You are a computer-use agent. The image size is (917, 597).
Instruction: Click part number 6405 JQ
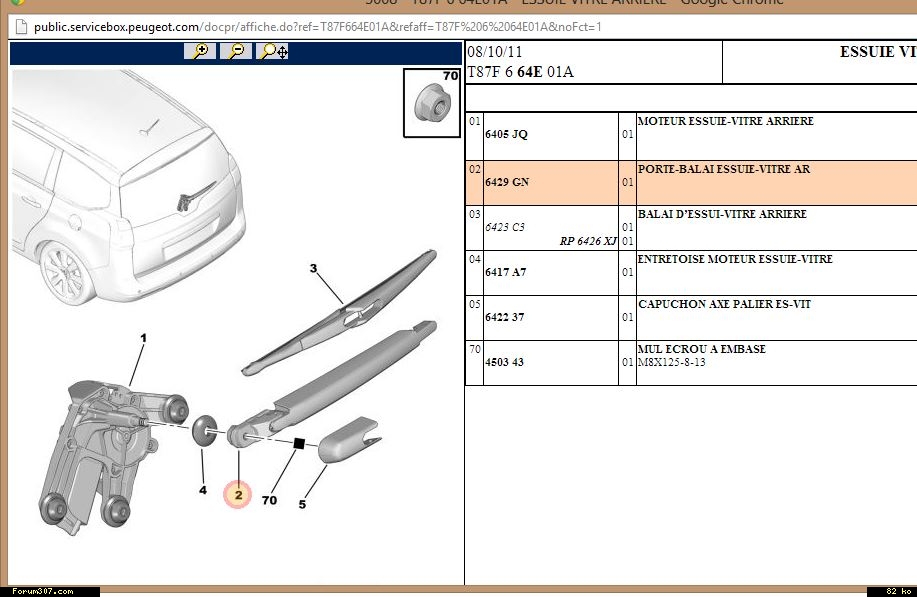[506, 134]
